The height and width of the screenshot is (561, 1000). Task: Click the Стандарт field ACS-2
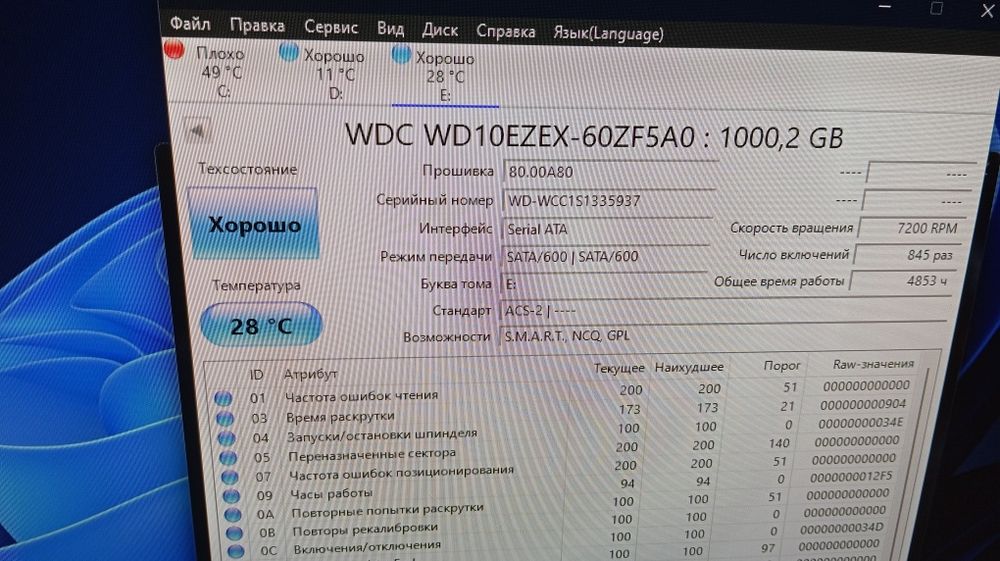point(724,311)
